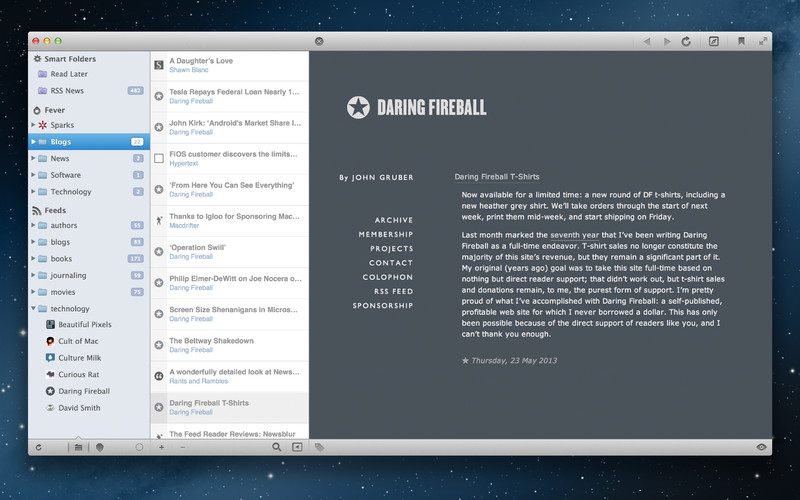Open article 'A Daughter's Love'
The height and width of the screenshot is (500, 800).
coord(230,65)
